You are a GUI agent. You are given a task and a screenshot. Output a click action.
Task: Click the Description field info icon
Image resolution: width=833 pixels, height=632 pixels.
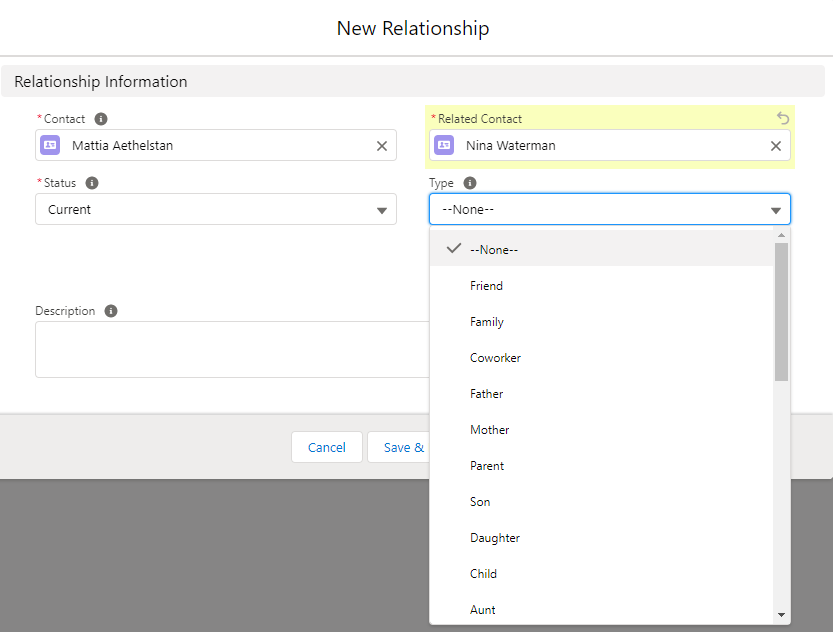click(110, 311)
